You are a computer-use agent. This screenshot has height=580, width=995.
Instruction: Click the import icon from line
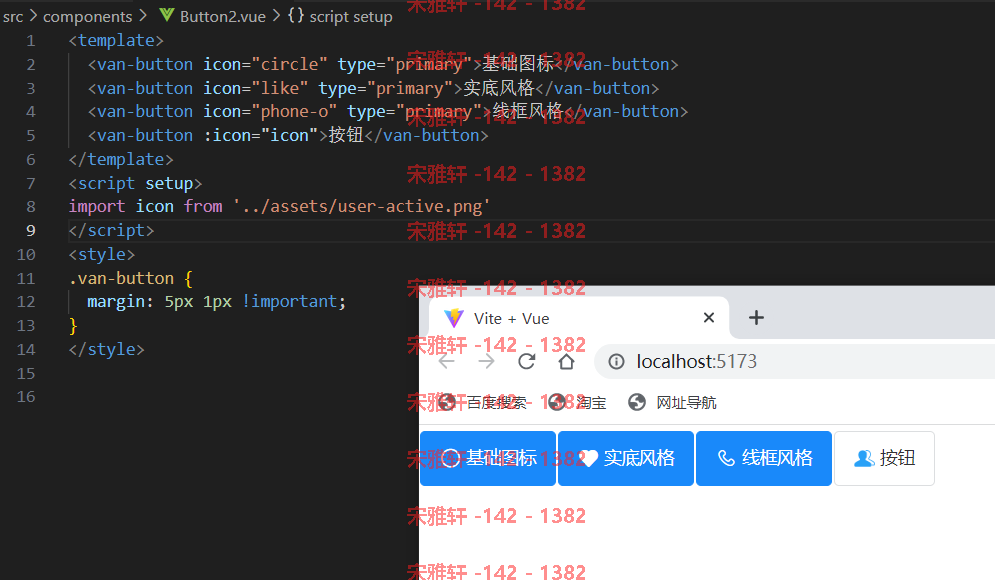click(279, 207)
